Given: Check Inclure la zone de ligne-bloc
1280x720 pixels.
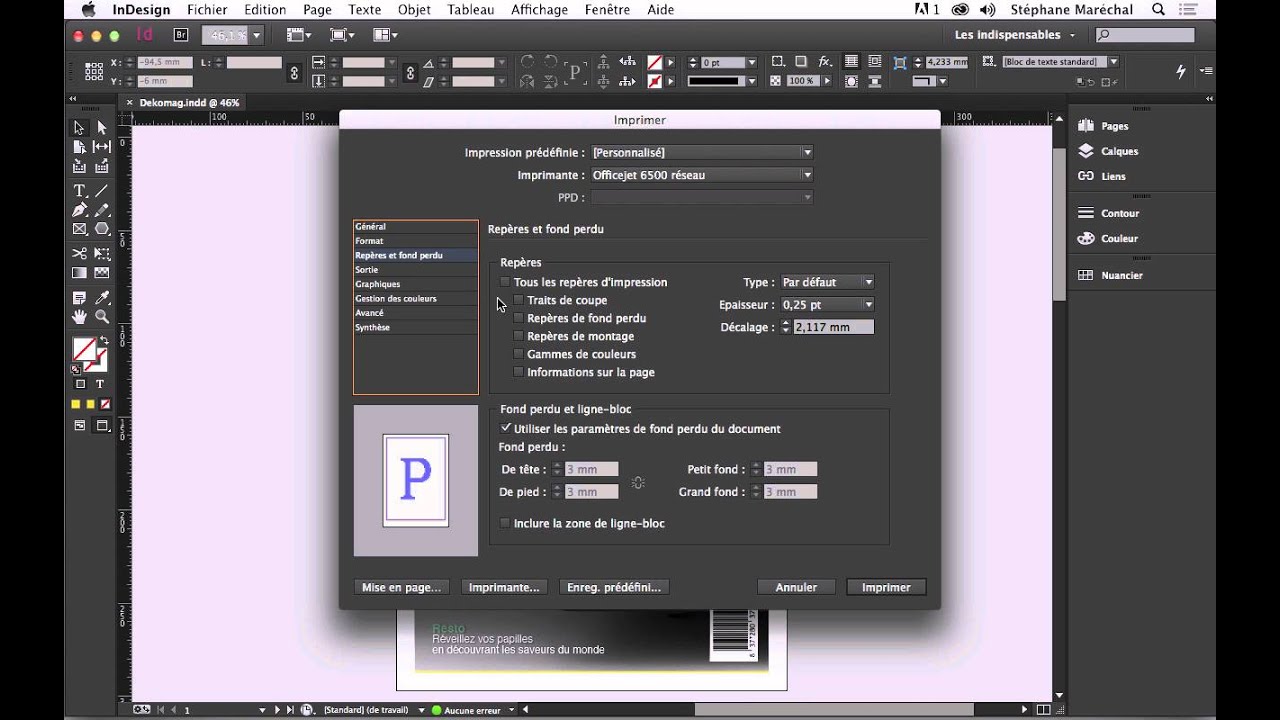Looking at the screenshot, I should point(505,523).
